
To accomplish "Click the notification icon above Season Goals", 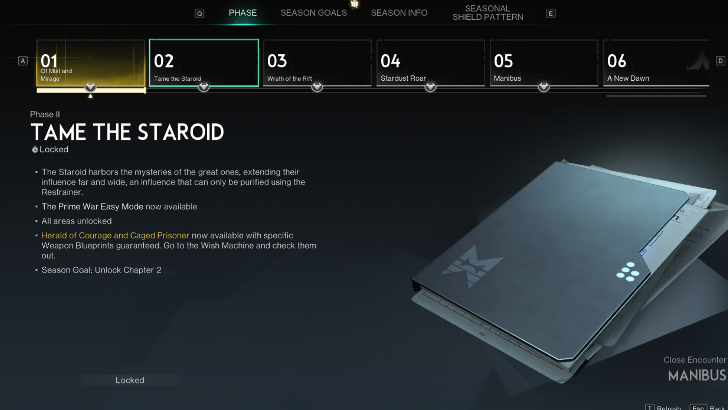I will pyautogui.click(x=355, y=4).
